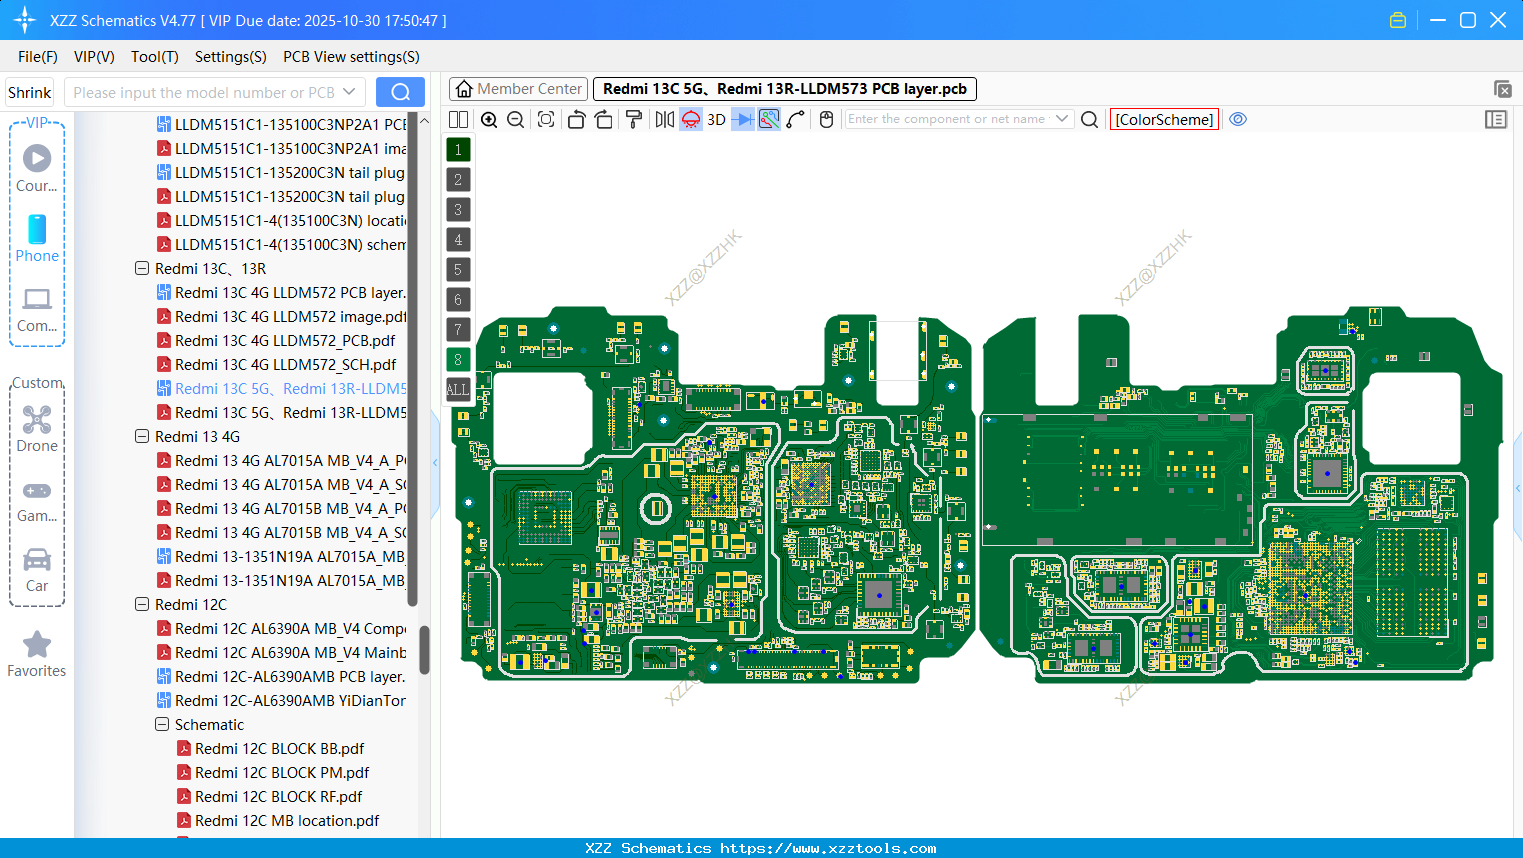Click the fit-to-screen view icon

click(545, 119)
